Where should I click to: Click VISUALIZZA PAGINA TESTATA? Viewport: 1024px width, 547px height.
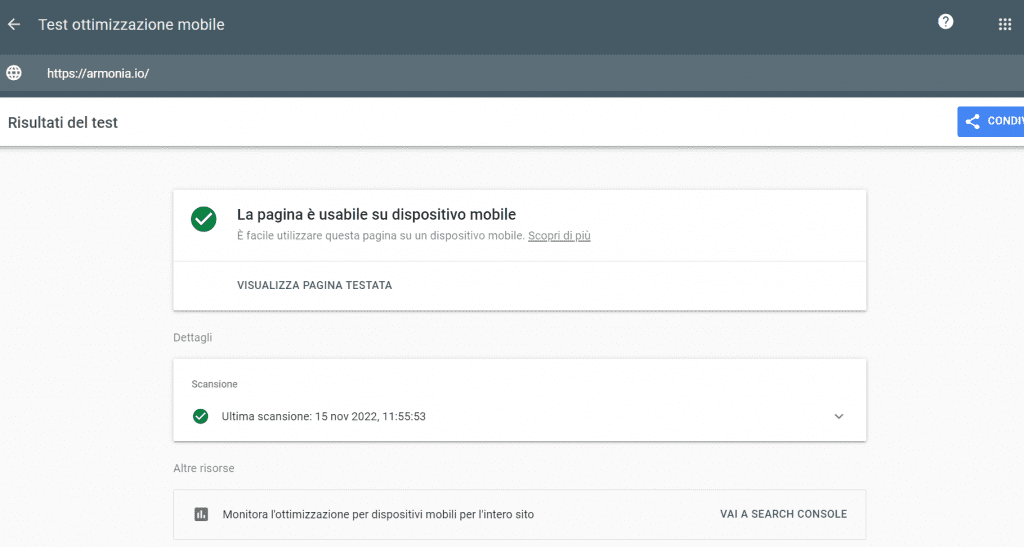click(314, 285)
